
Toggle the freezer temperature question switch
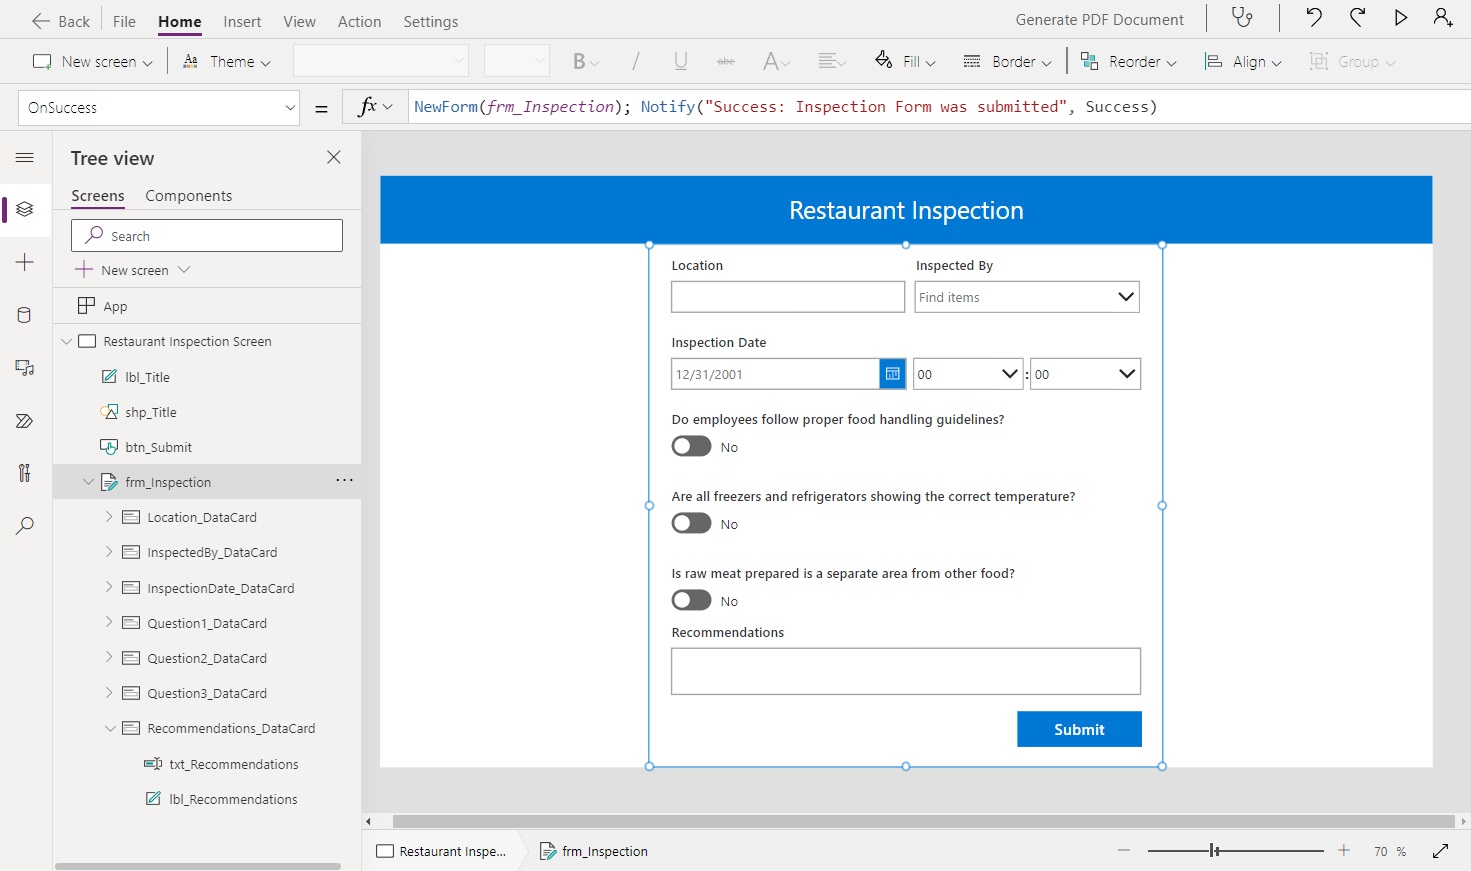click(691, 523)
